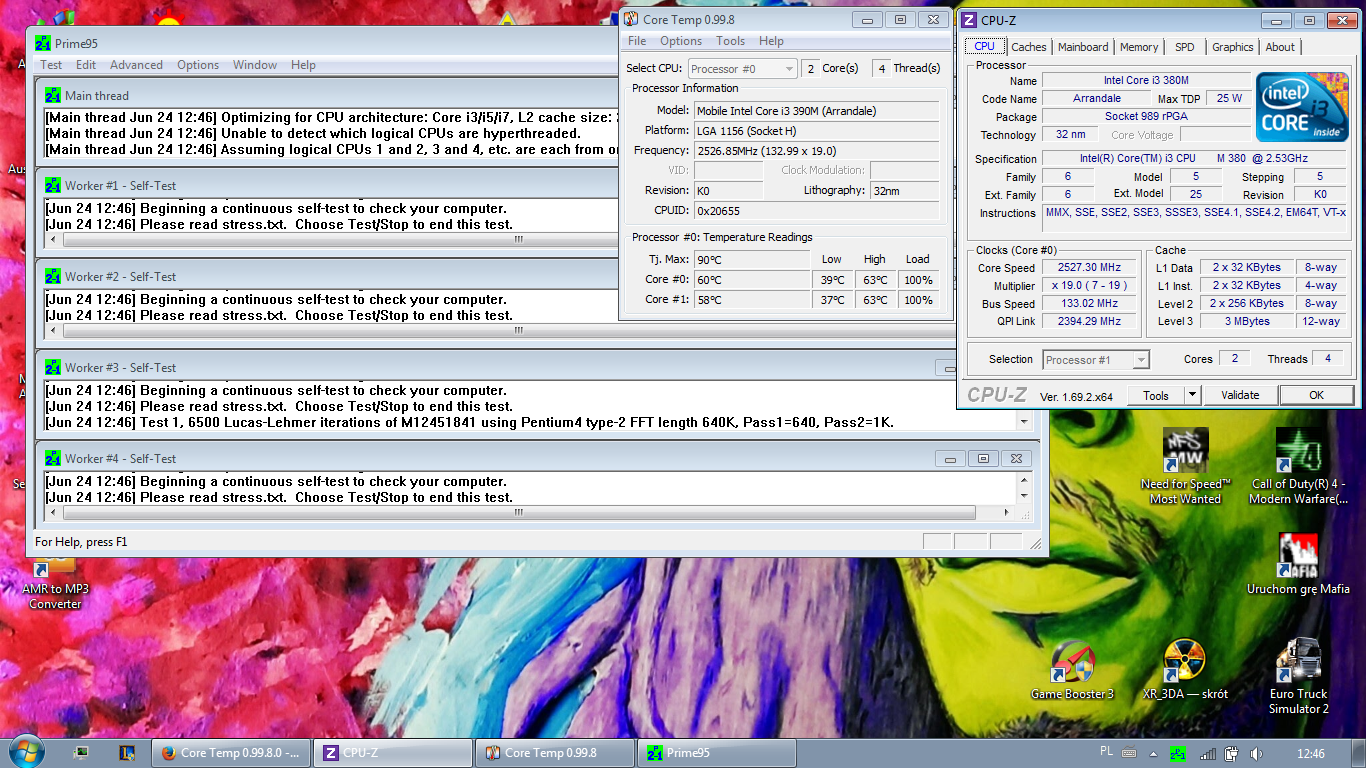Click the Prime95 icon in the system tray

point(1178,753)
